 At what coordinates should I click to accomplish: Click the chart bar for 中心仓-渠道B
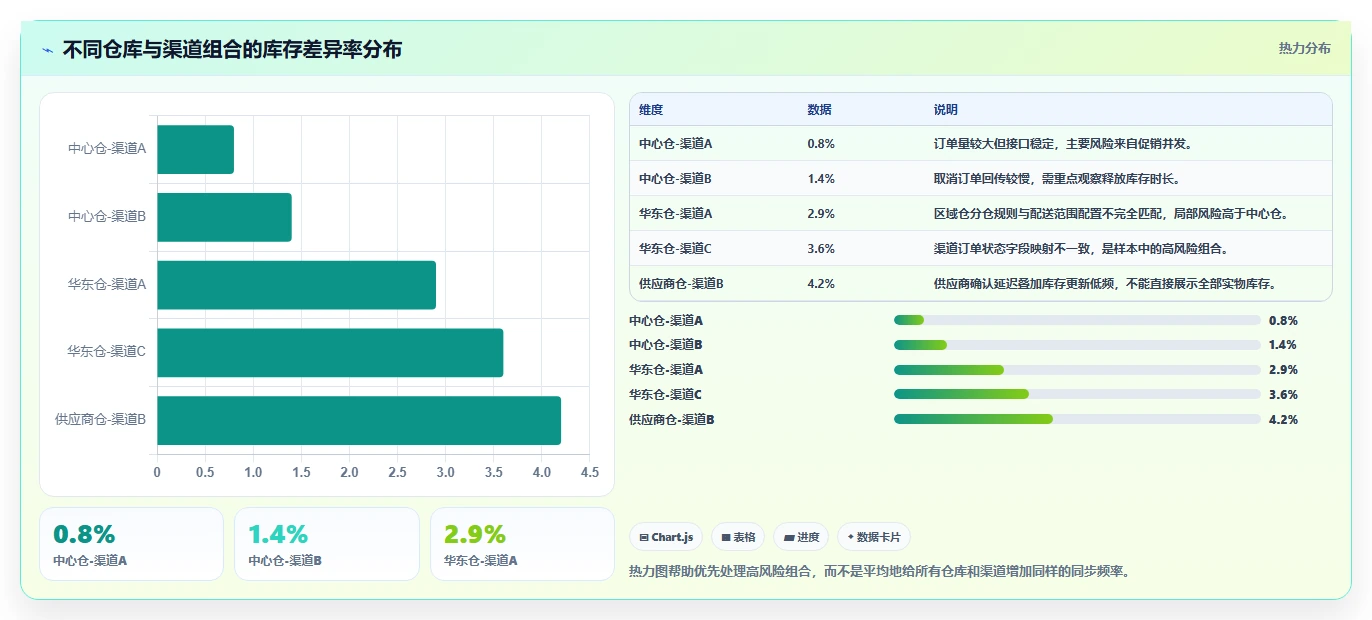click(x=224, y=217)
